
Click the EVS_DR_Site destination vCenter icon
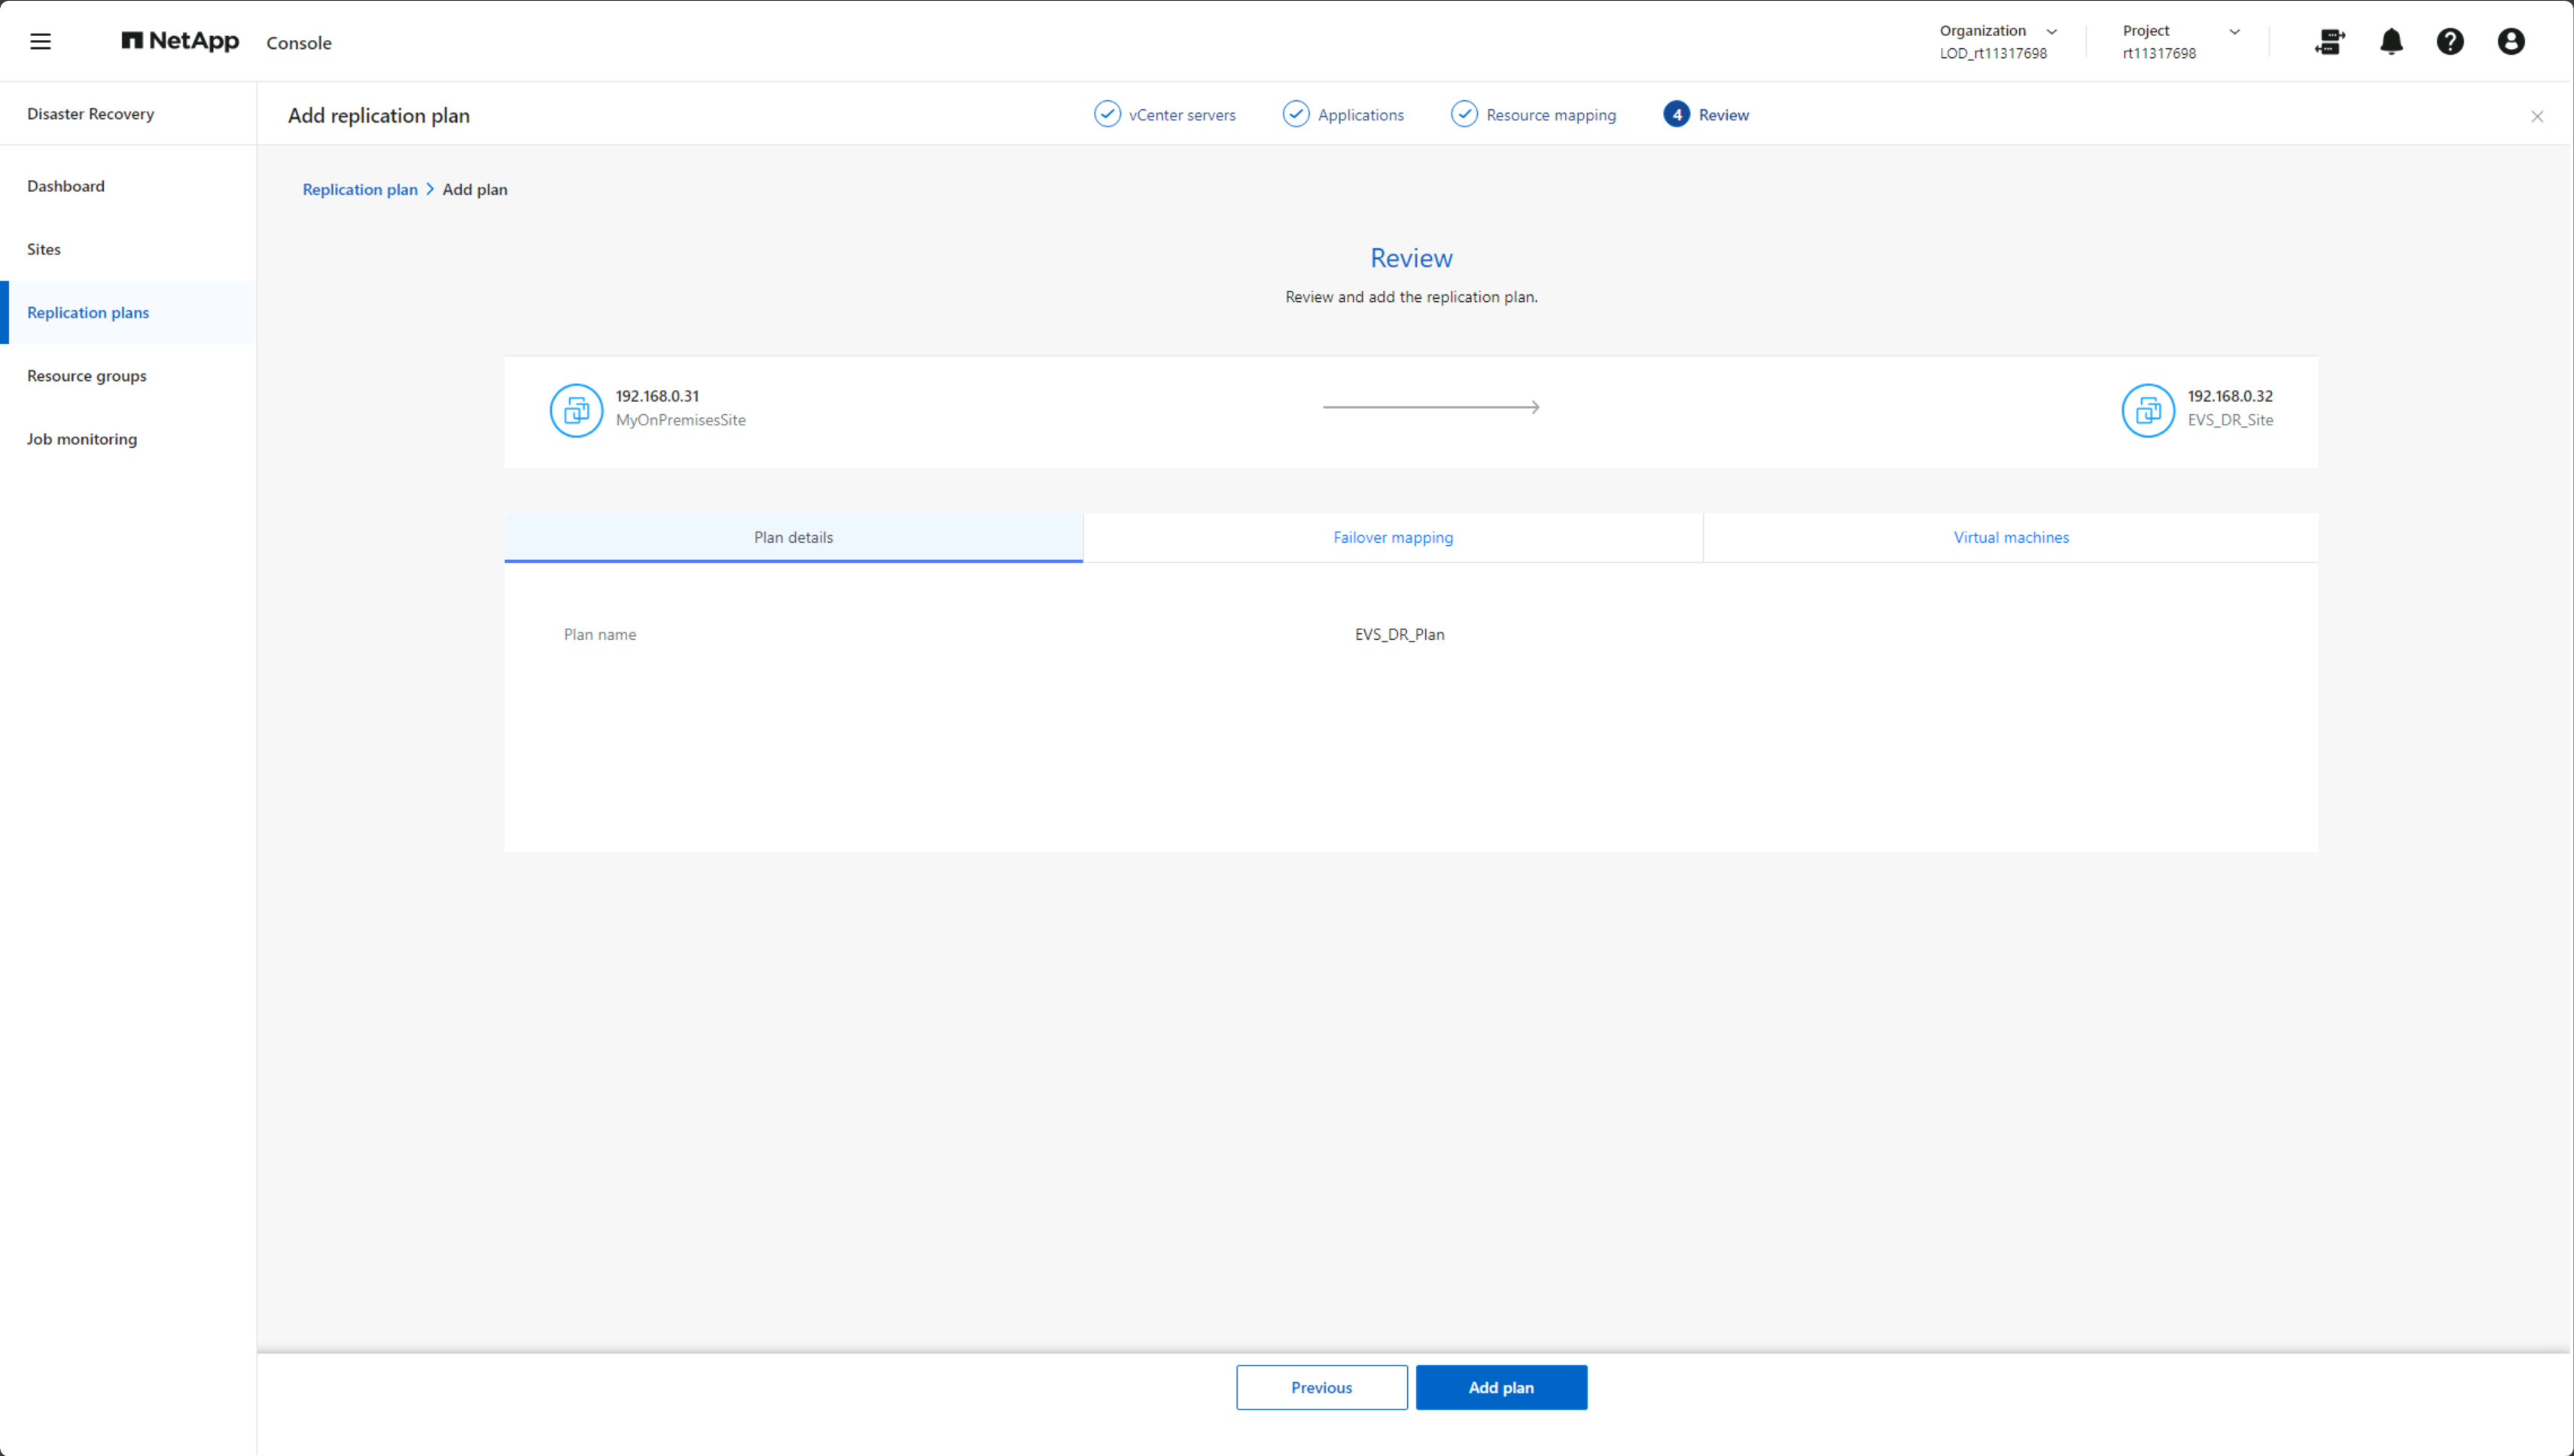pyautogui.click(x=2148, y=410)
